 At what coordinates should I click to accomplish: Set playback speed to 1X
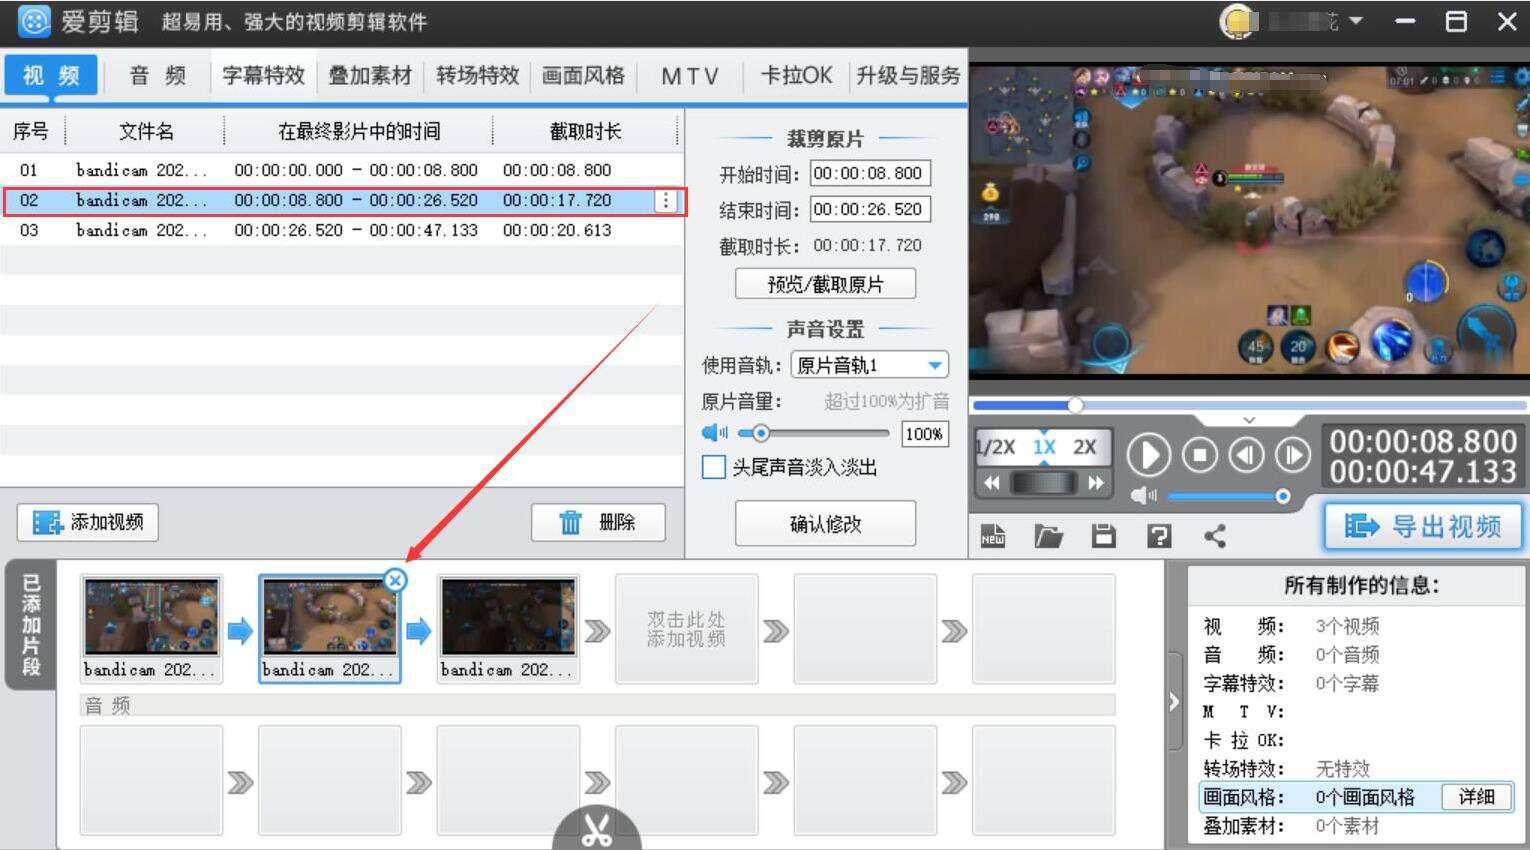[x=1044, y=447]
